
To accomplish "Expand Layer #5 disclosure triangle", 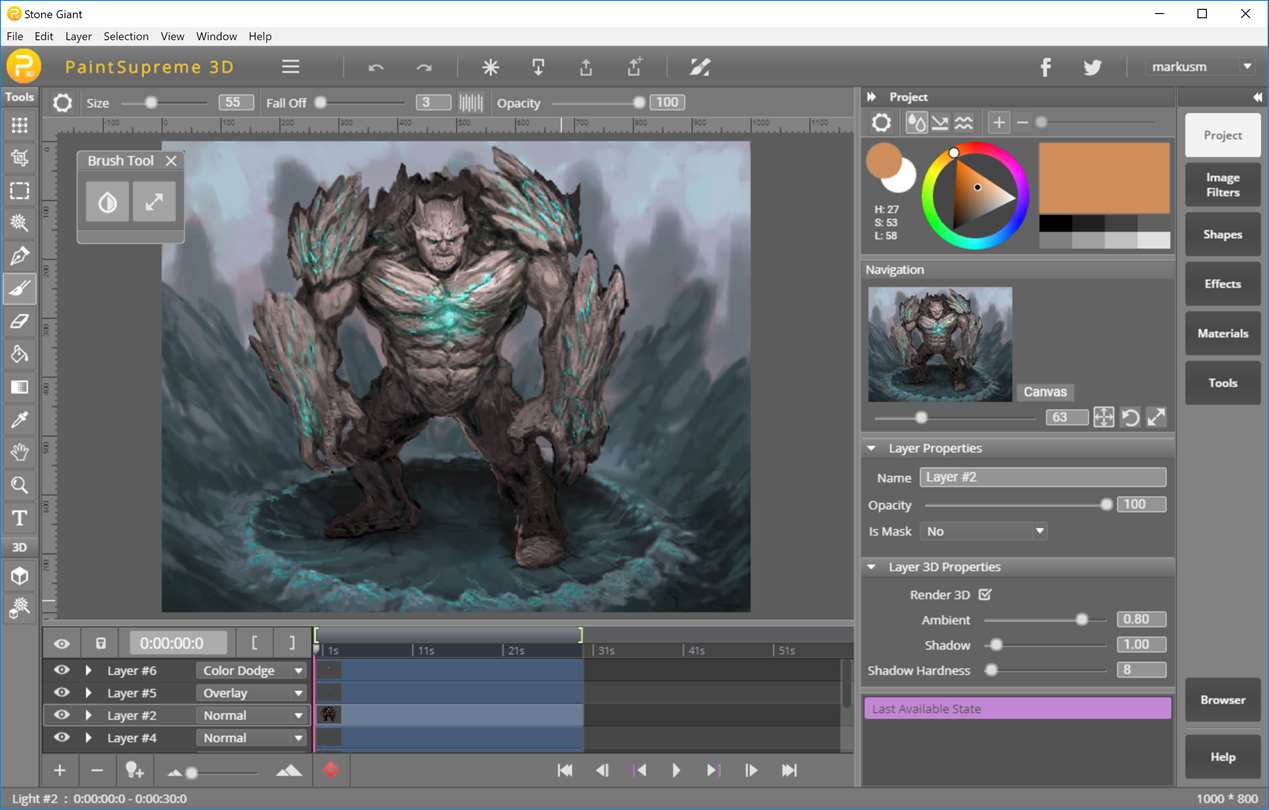I will point(89,693).
